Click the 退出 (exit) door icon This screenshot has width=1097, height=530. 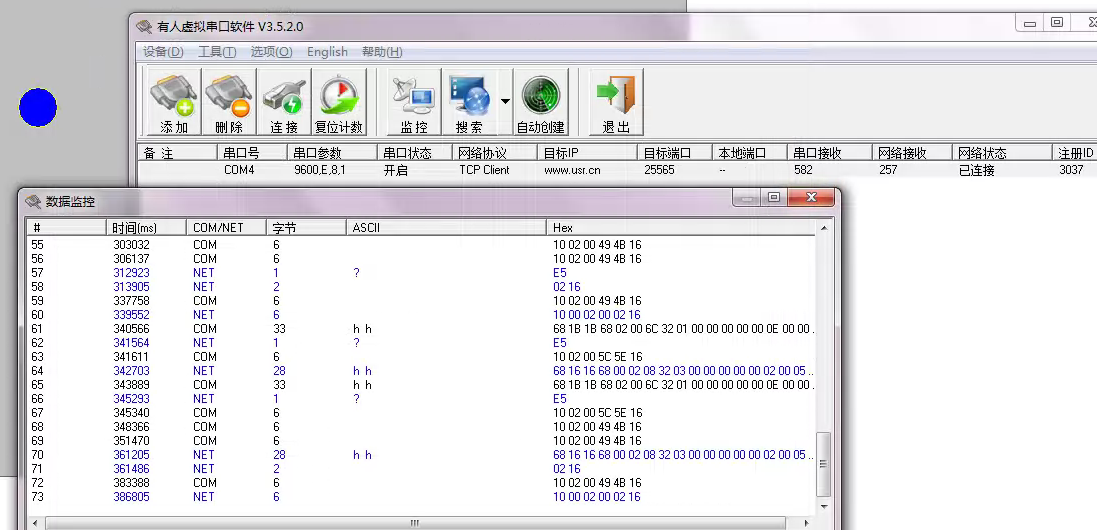coord(616,102)
